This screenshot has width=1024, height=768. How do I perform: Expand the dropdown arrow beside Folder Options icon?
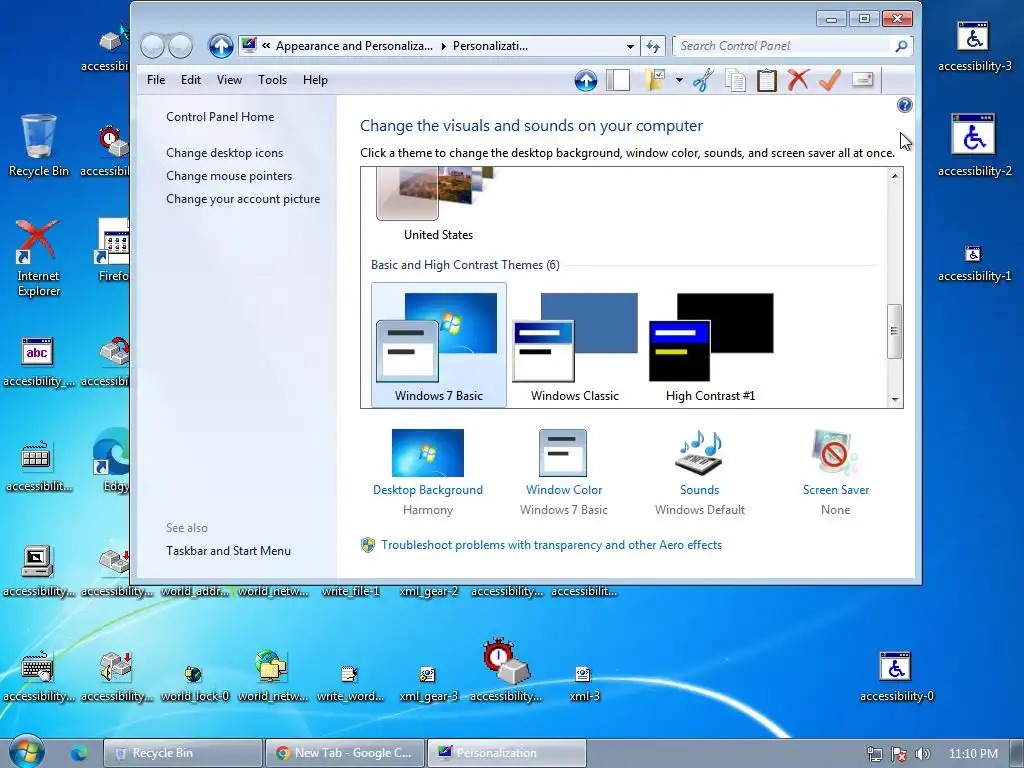[679, 80]
